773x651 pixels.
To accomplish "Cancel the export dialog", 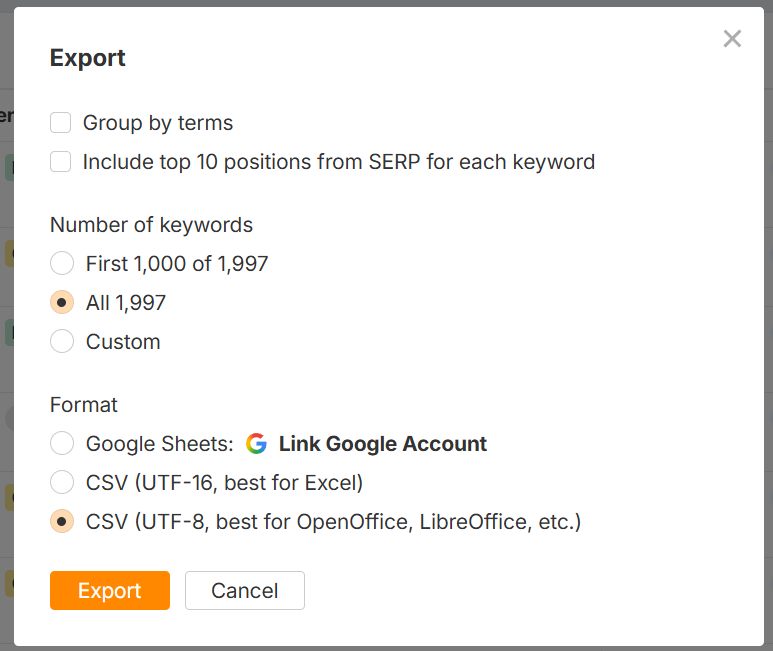I will pos(245,590).
